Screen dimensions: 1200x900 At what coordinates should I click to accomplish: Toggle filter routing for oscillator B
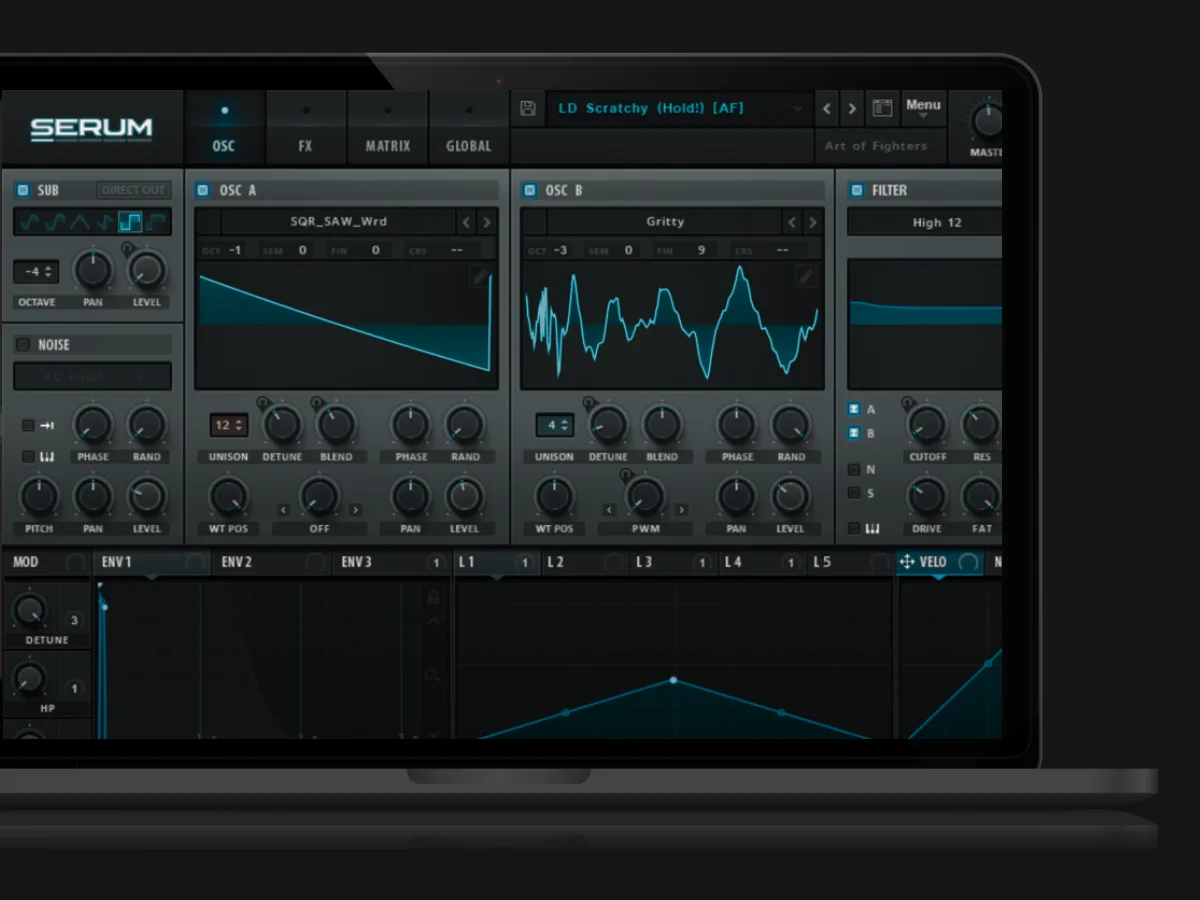854,434
